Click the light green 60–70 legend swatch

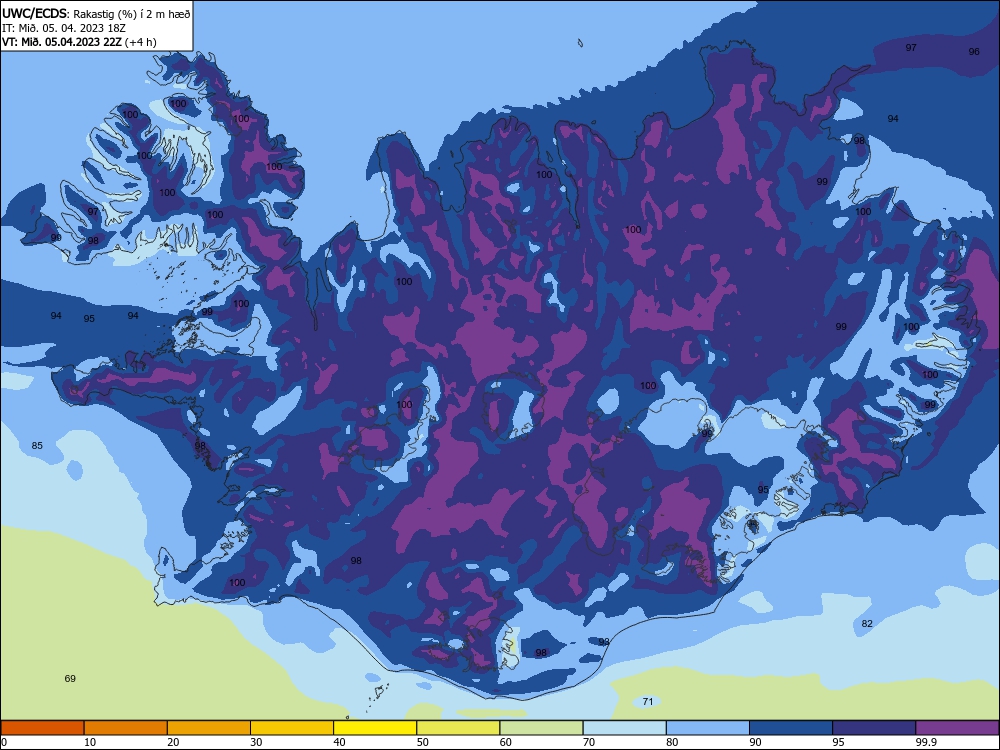point(541,728)
